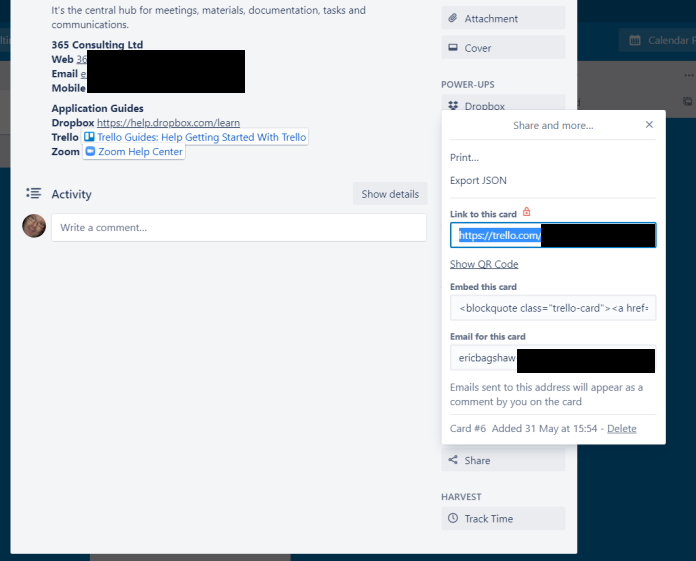
Task: Open the Dropbox help learn link
Action: 168,122
